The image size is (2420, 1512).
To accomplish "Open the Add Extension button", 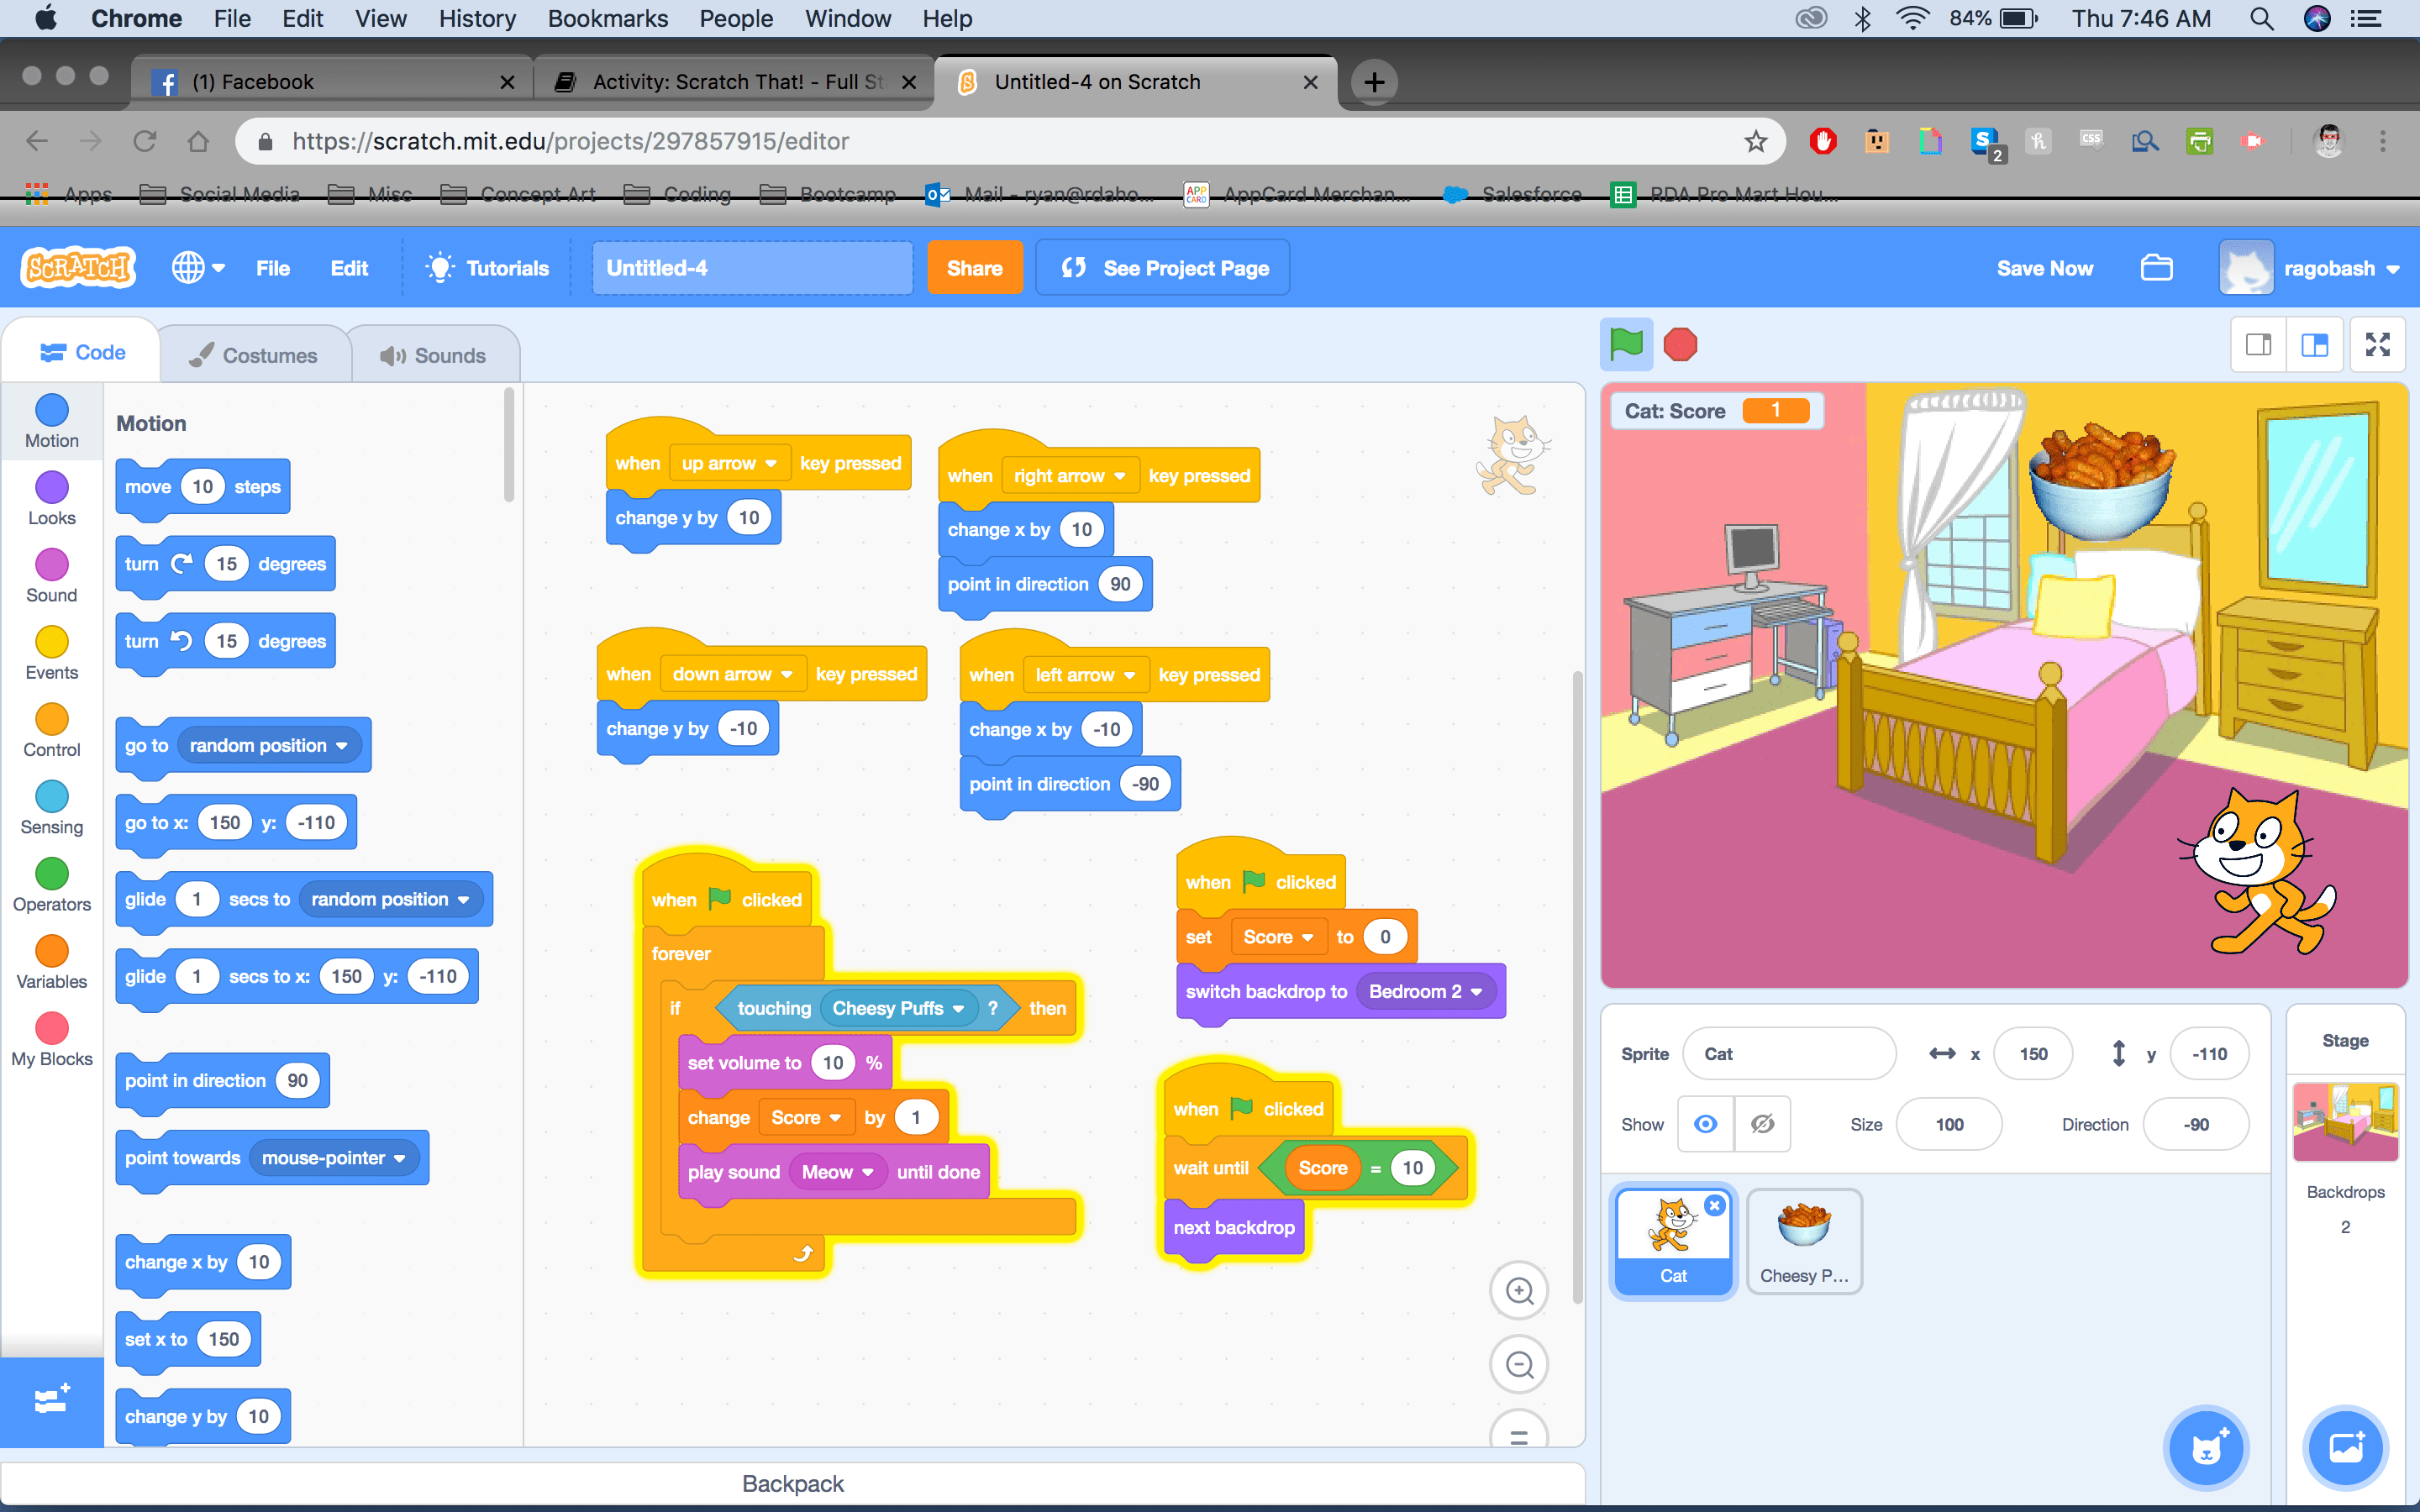I will point(52,1400).
